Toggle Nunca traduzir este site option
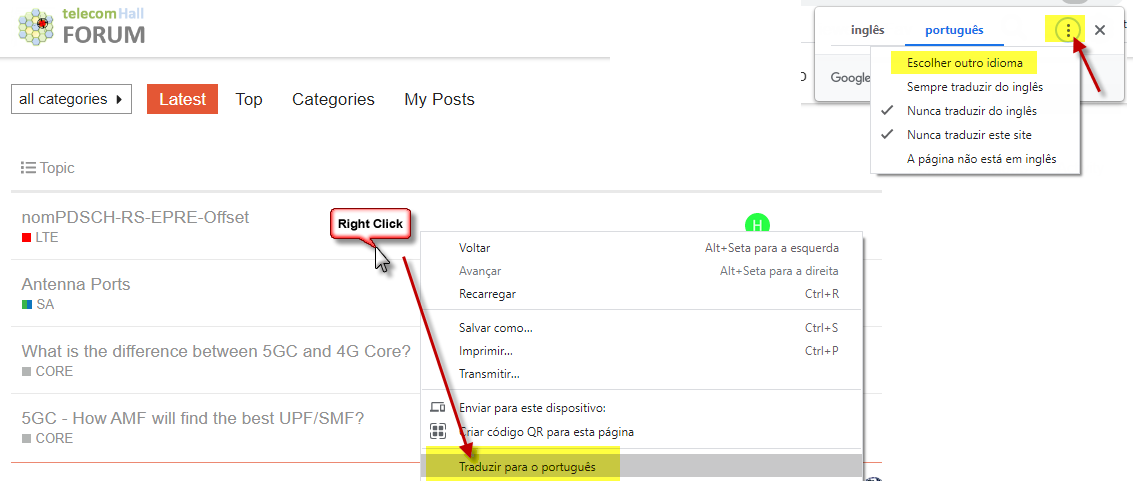The image size is (1133, 481). [x=969, y=134]
